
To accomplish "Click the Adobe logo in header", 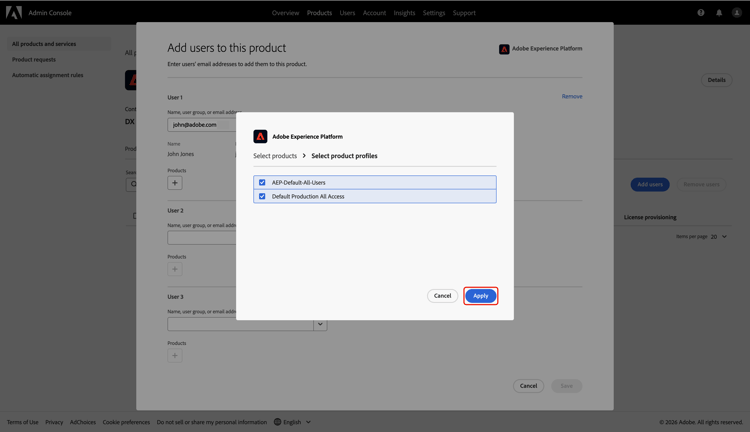I will (14, 13).
